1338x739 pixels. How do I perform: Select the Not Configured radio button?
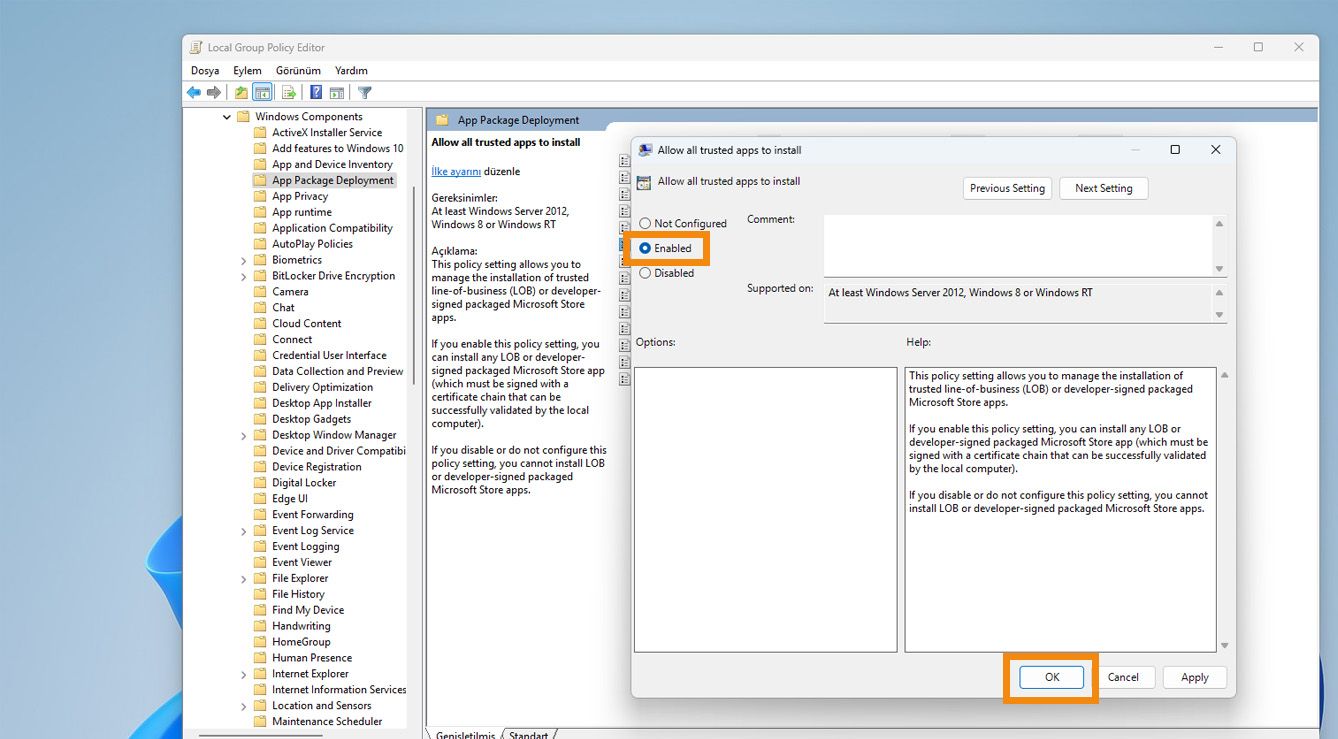coord(645,224)
